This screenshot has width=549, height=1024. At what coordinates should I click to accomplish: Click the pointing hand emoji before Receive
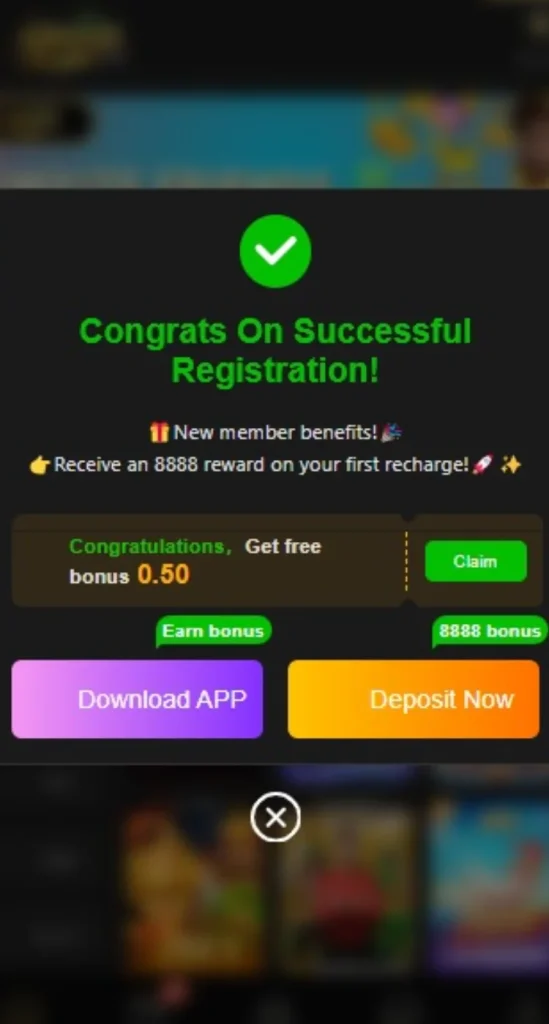(x=40, y=466)
